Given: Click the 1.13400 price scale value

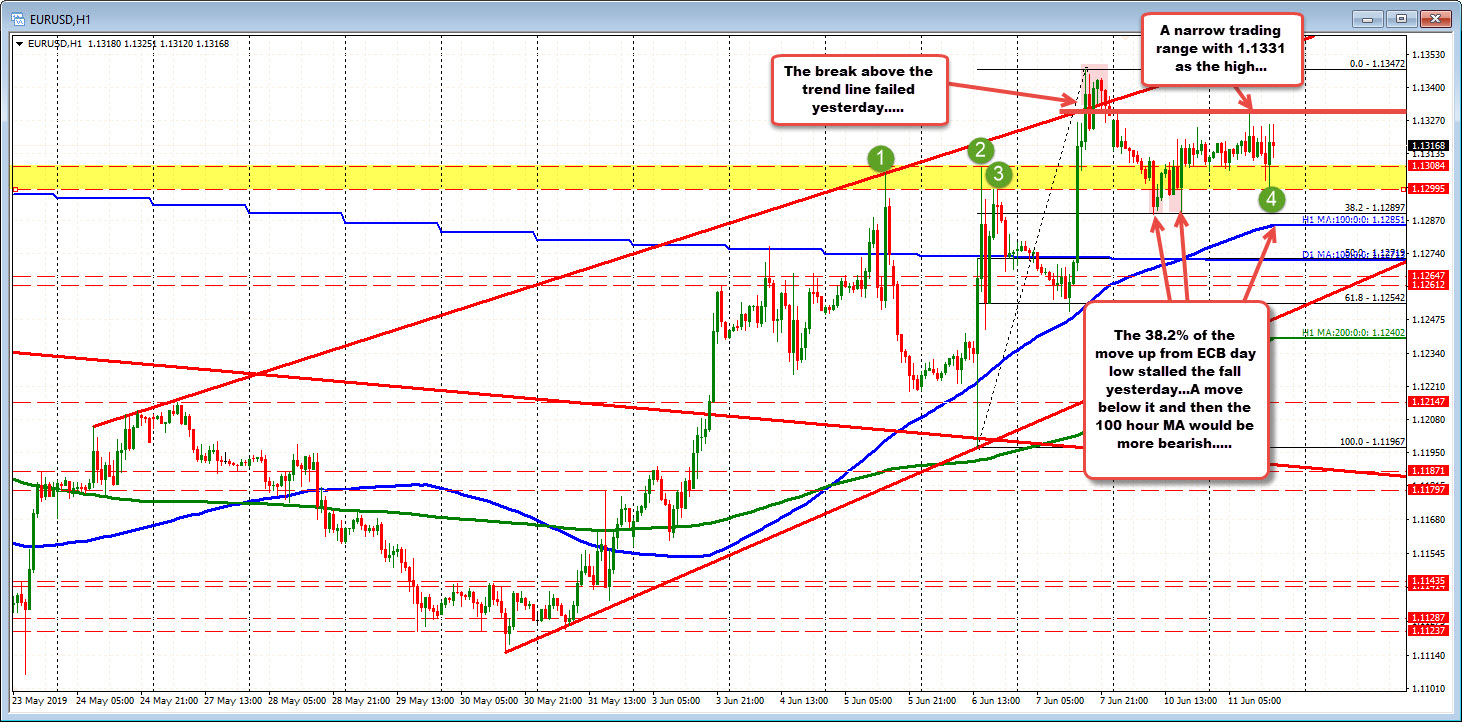Looking at the screenshot, I should [1428, 88].
